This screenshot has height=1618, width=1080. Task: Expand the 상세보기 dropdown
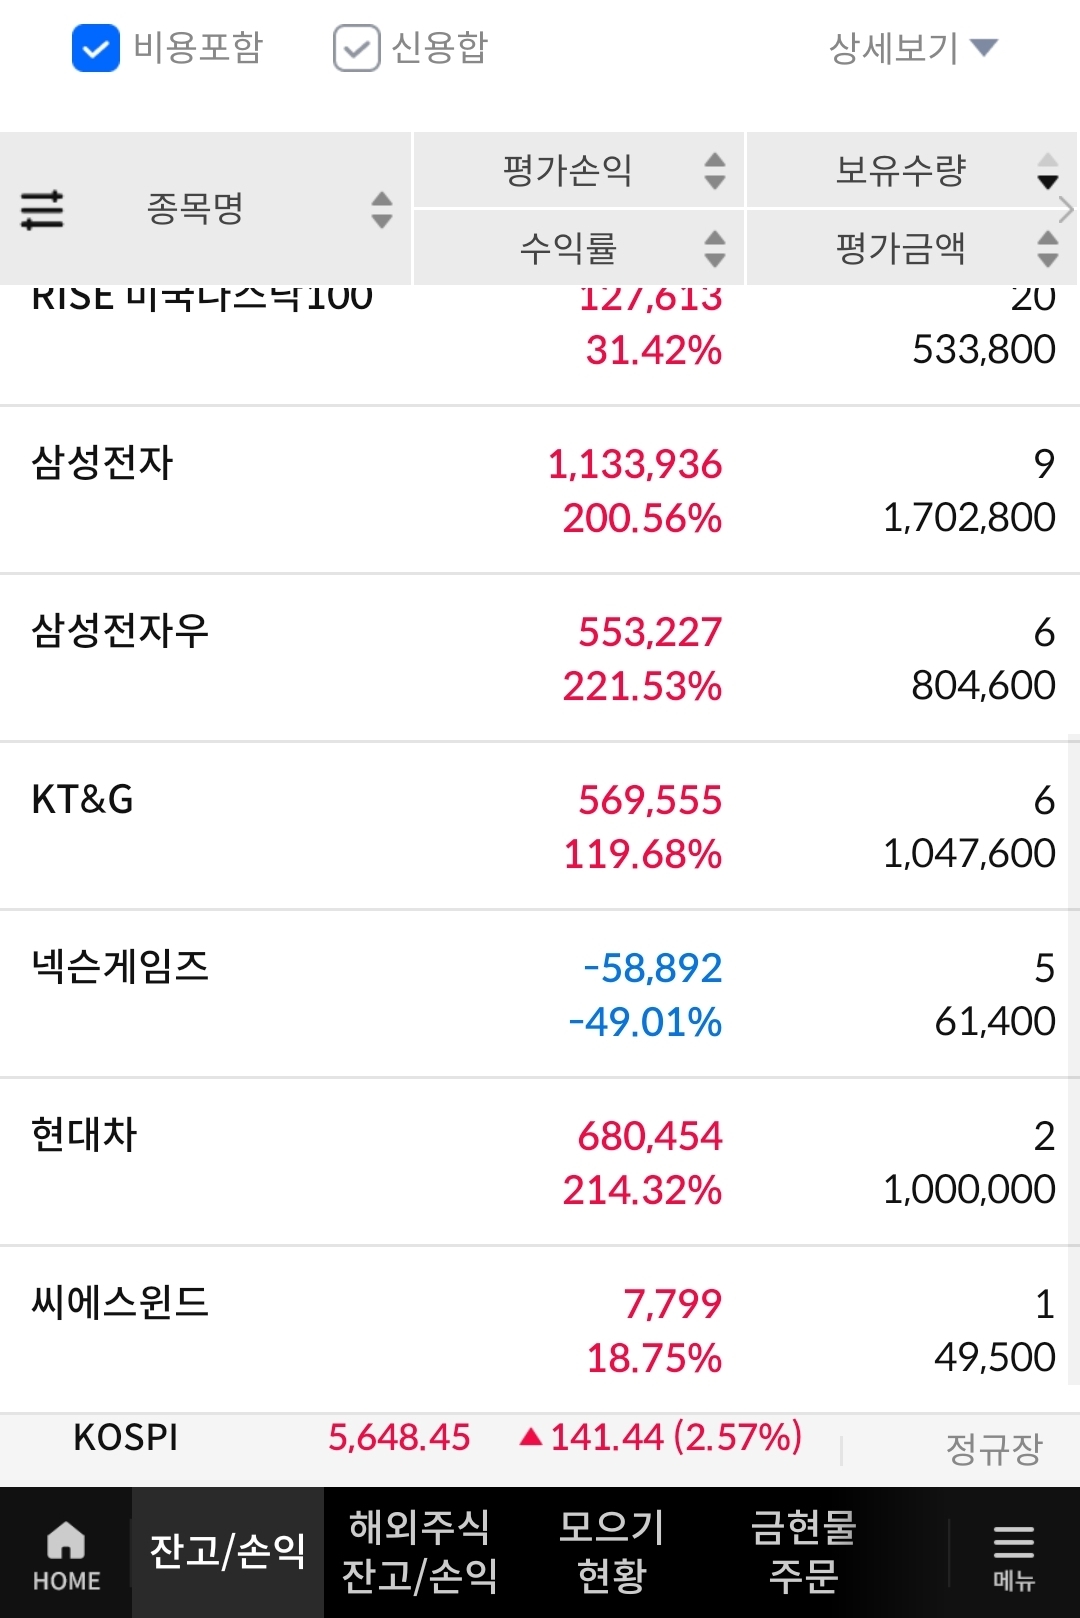pos(912,48)
